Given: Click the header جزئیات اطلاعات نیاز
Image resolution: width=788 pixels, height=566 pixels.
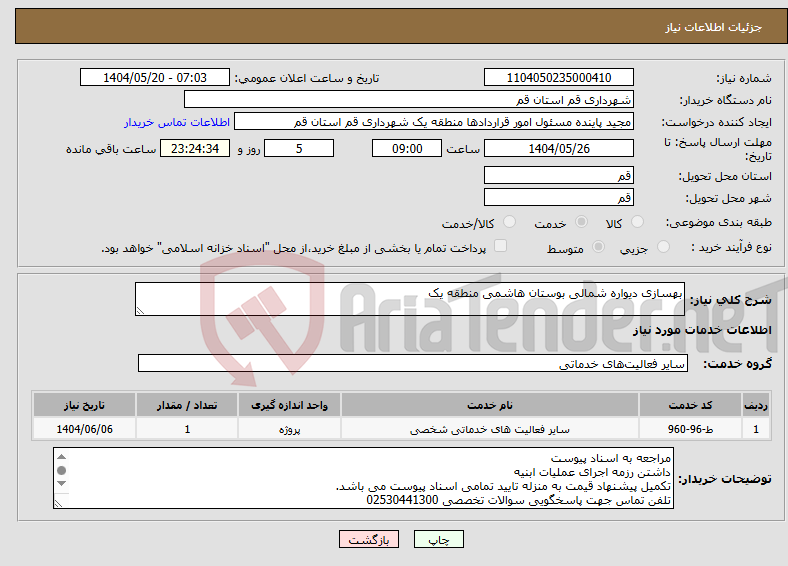Looking at the screenshot, I should (x=714, y=27).
